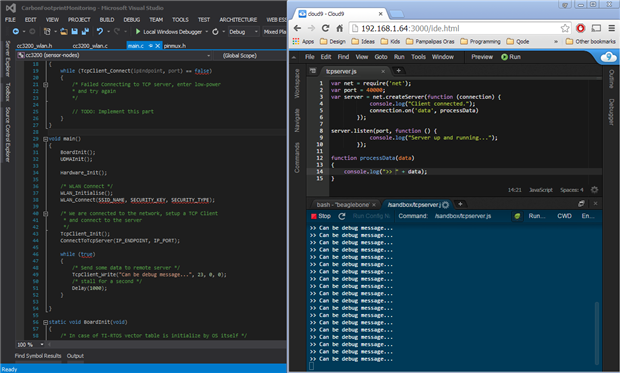This screenshot has height=373, width=620.
Task: Open the Mixed Platforms dropdown
Action: 274,32
